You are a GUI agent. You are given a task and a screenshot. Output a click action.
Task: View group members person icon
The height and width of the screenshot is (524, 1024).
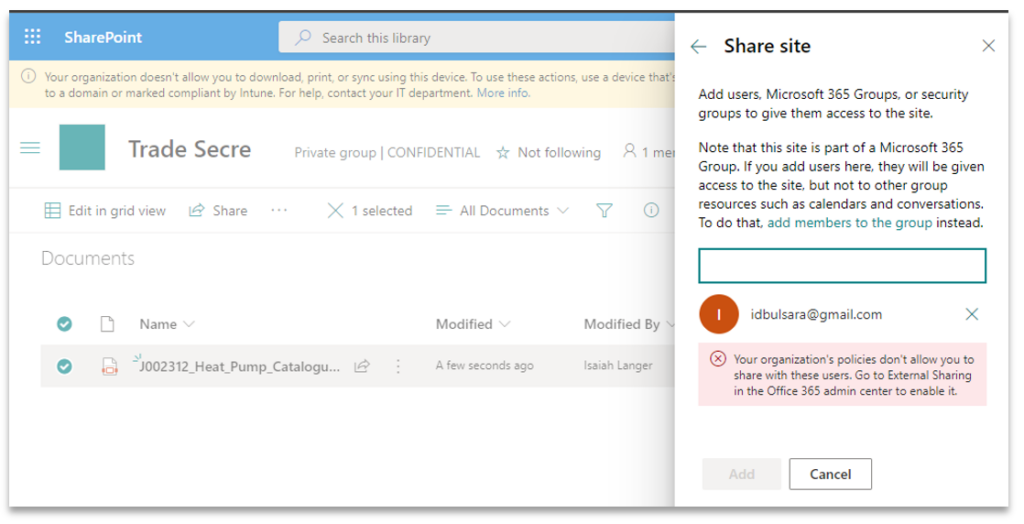[630, 152]
